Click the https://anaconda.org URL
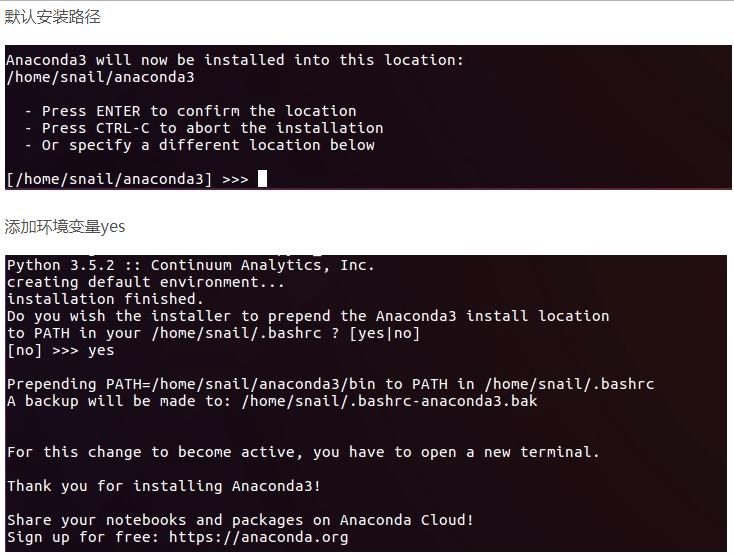The width and height of the screenshot is (734, 555). 258,537
